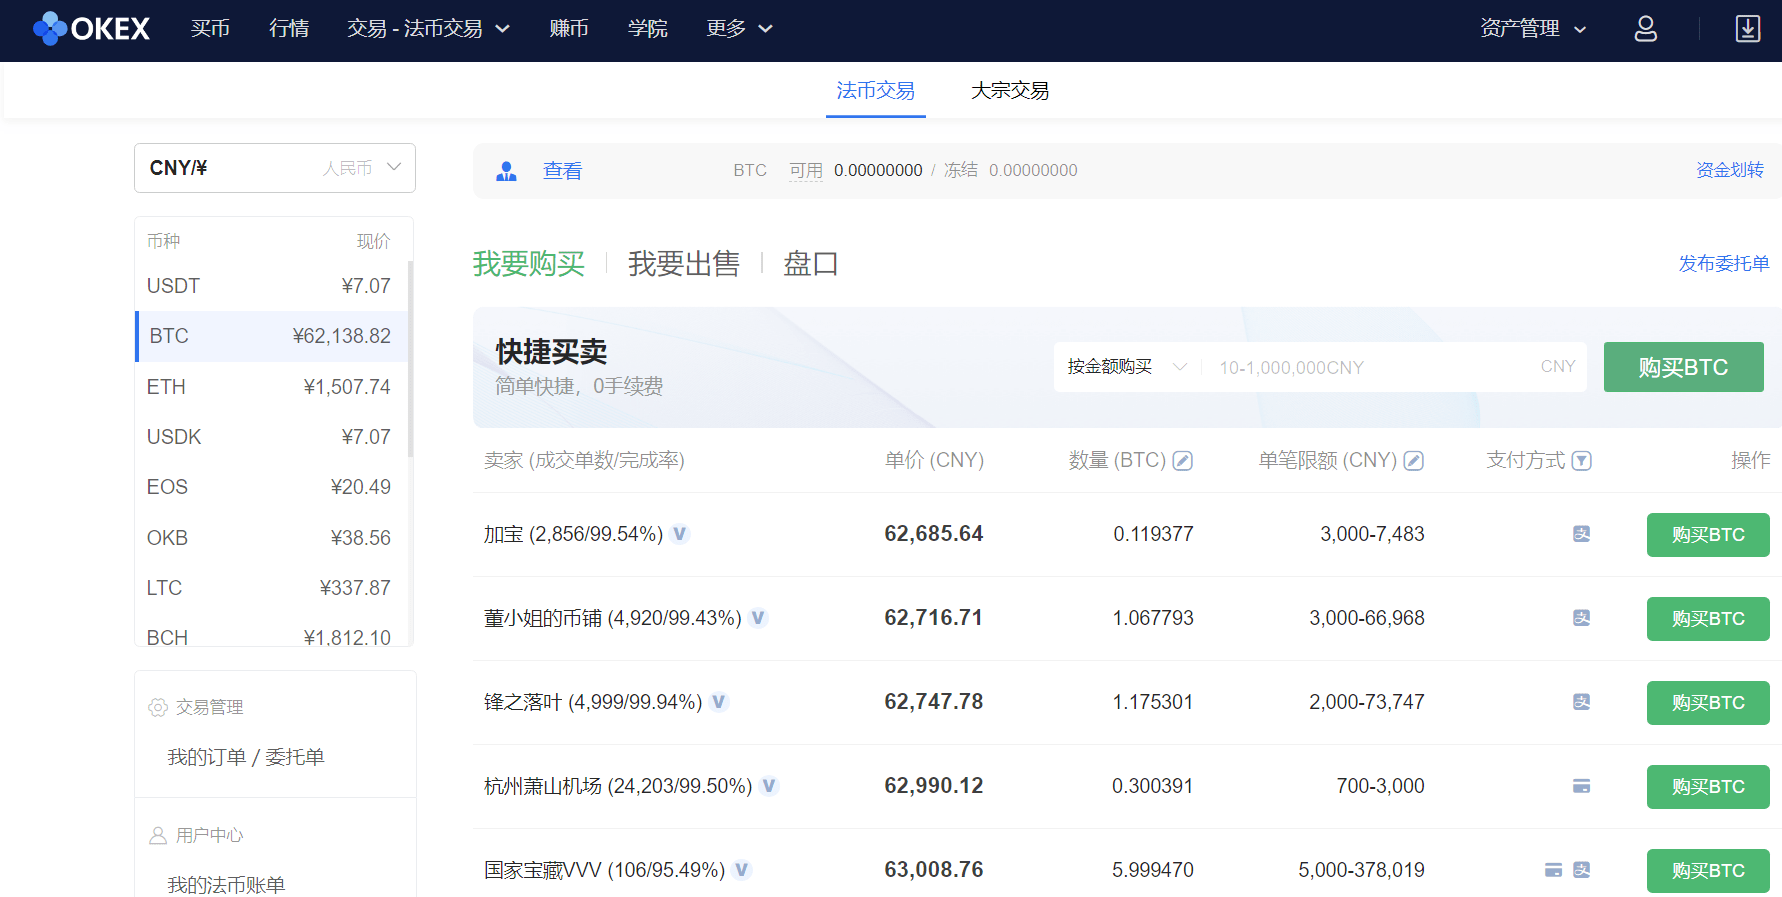Click verified V badge for 董小姐的币铺
The width and height of the screenshot is (1782, 897).
click(x=758, y=618)
